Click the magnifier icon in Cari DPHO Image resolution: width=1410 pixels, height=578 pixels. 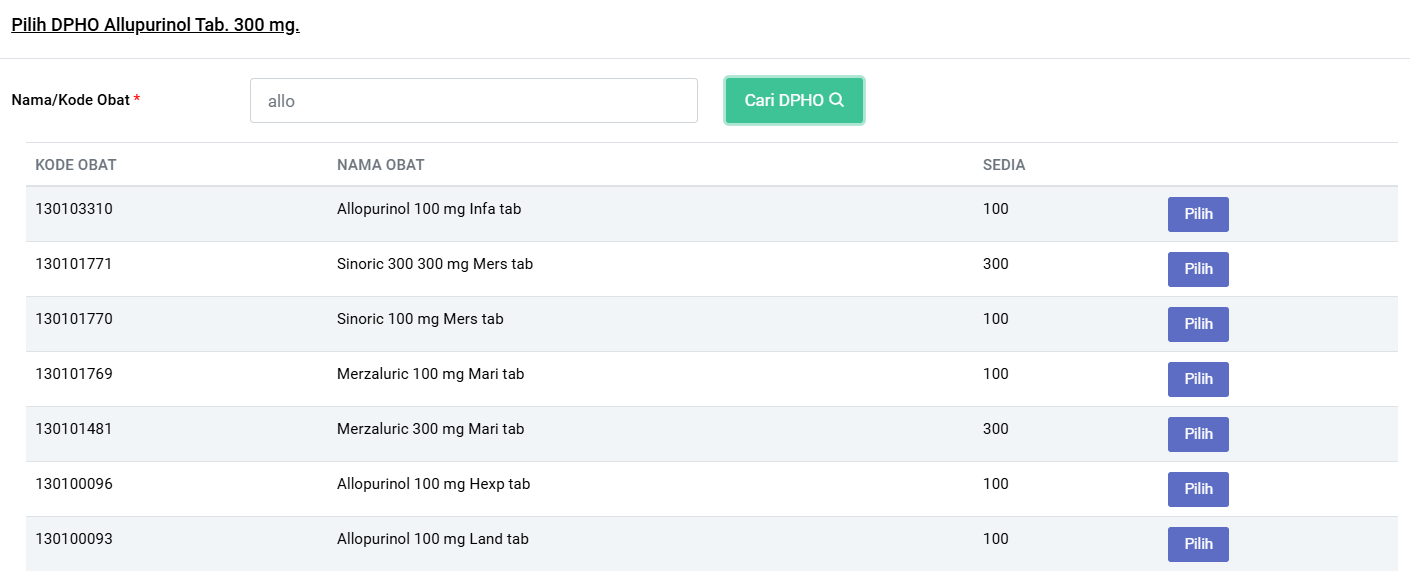click(837, 100)
